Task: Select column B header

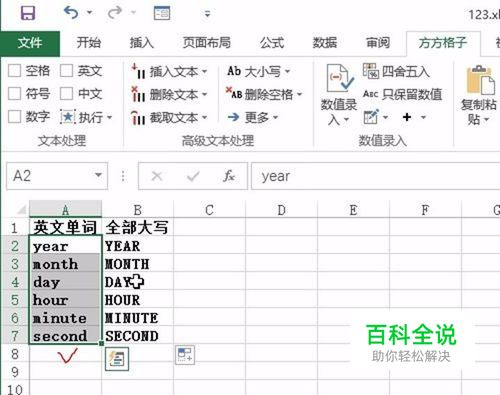Action: [x=138, y=210]
